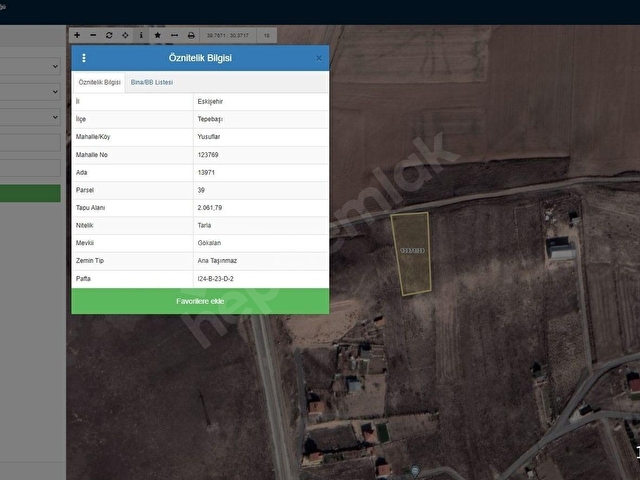Select the measure distance tool
This screenshot has width=640, height=480.
click(x=174, y=36)
